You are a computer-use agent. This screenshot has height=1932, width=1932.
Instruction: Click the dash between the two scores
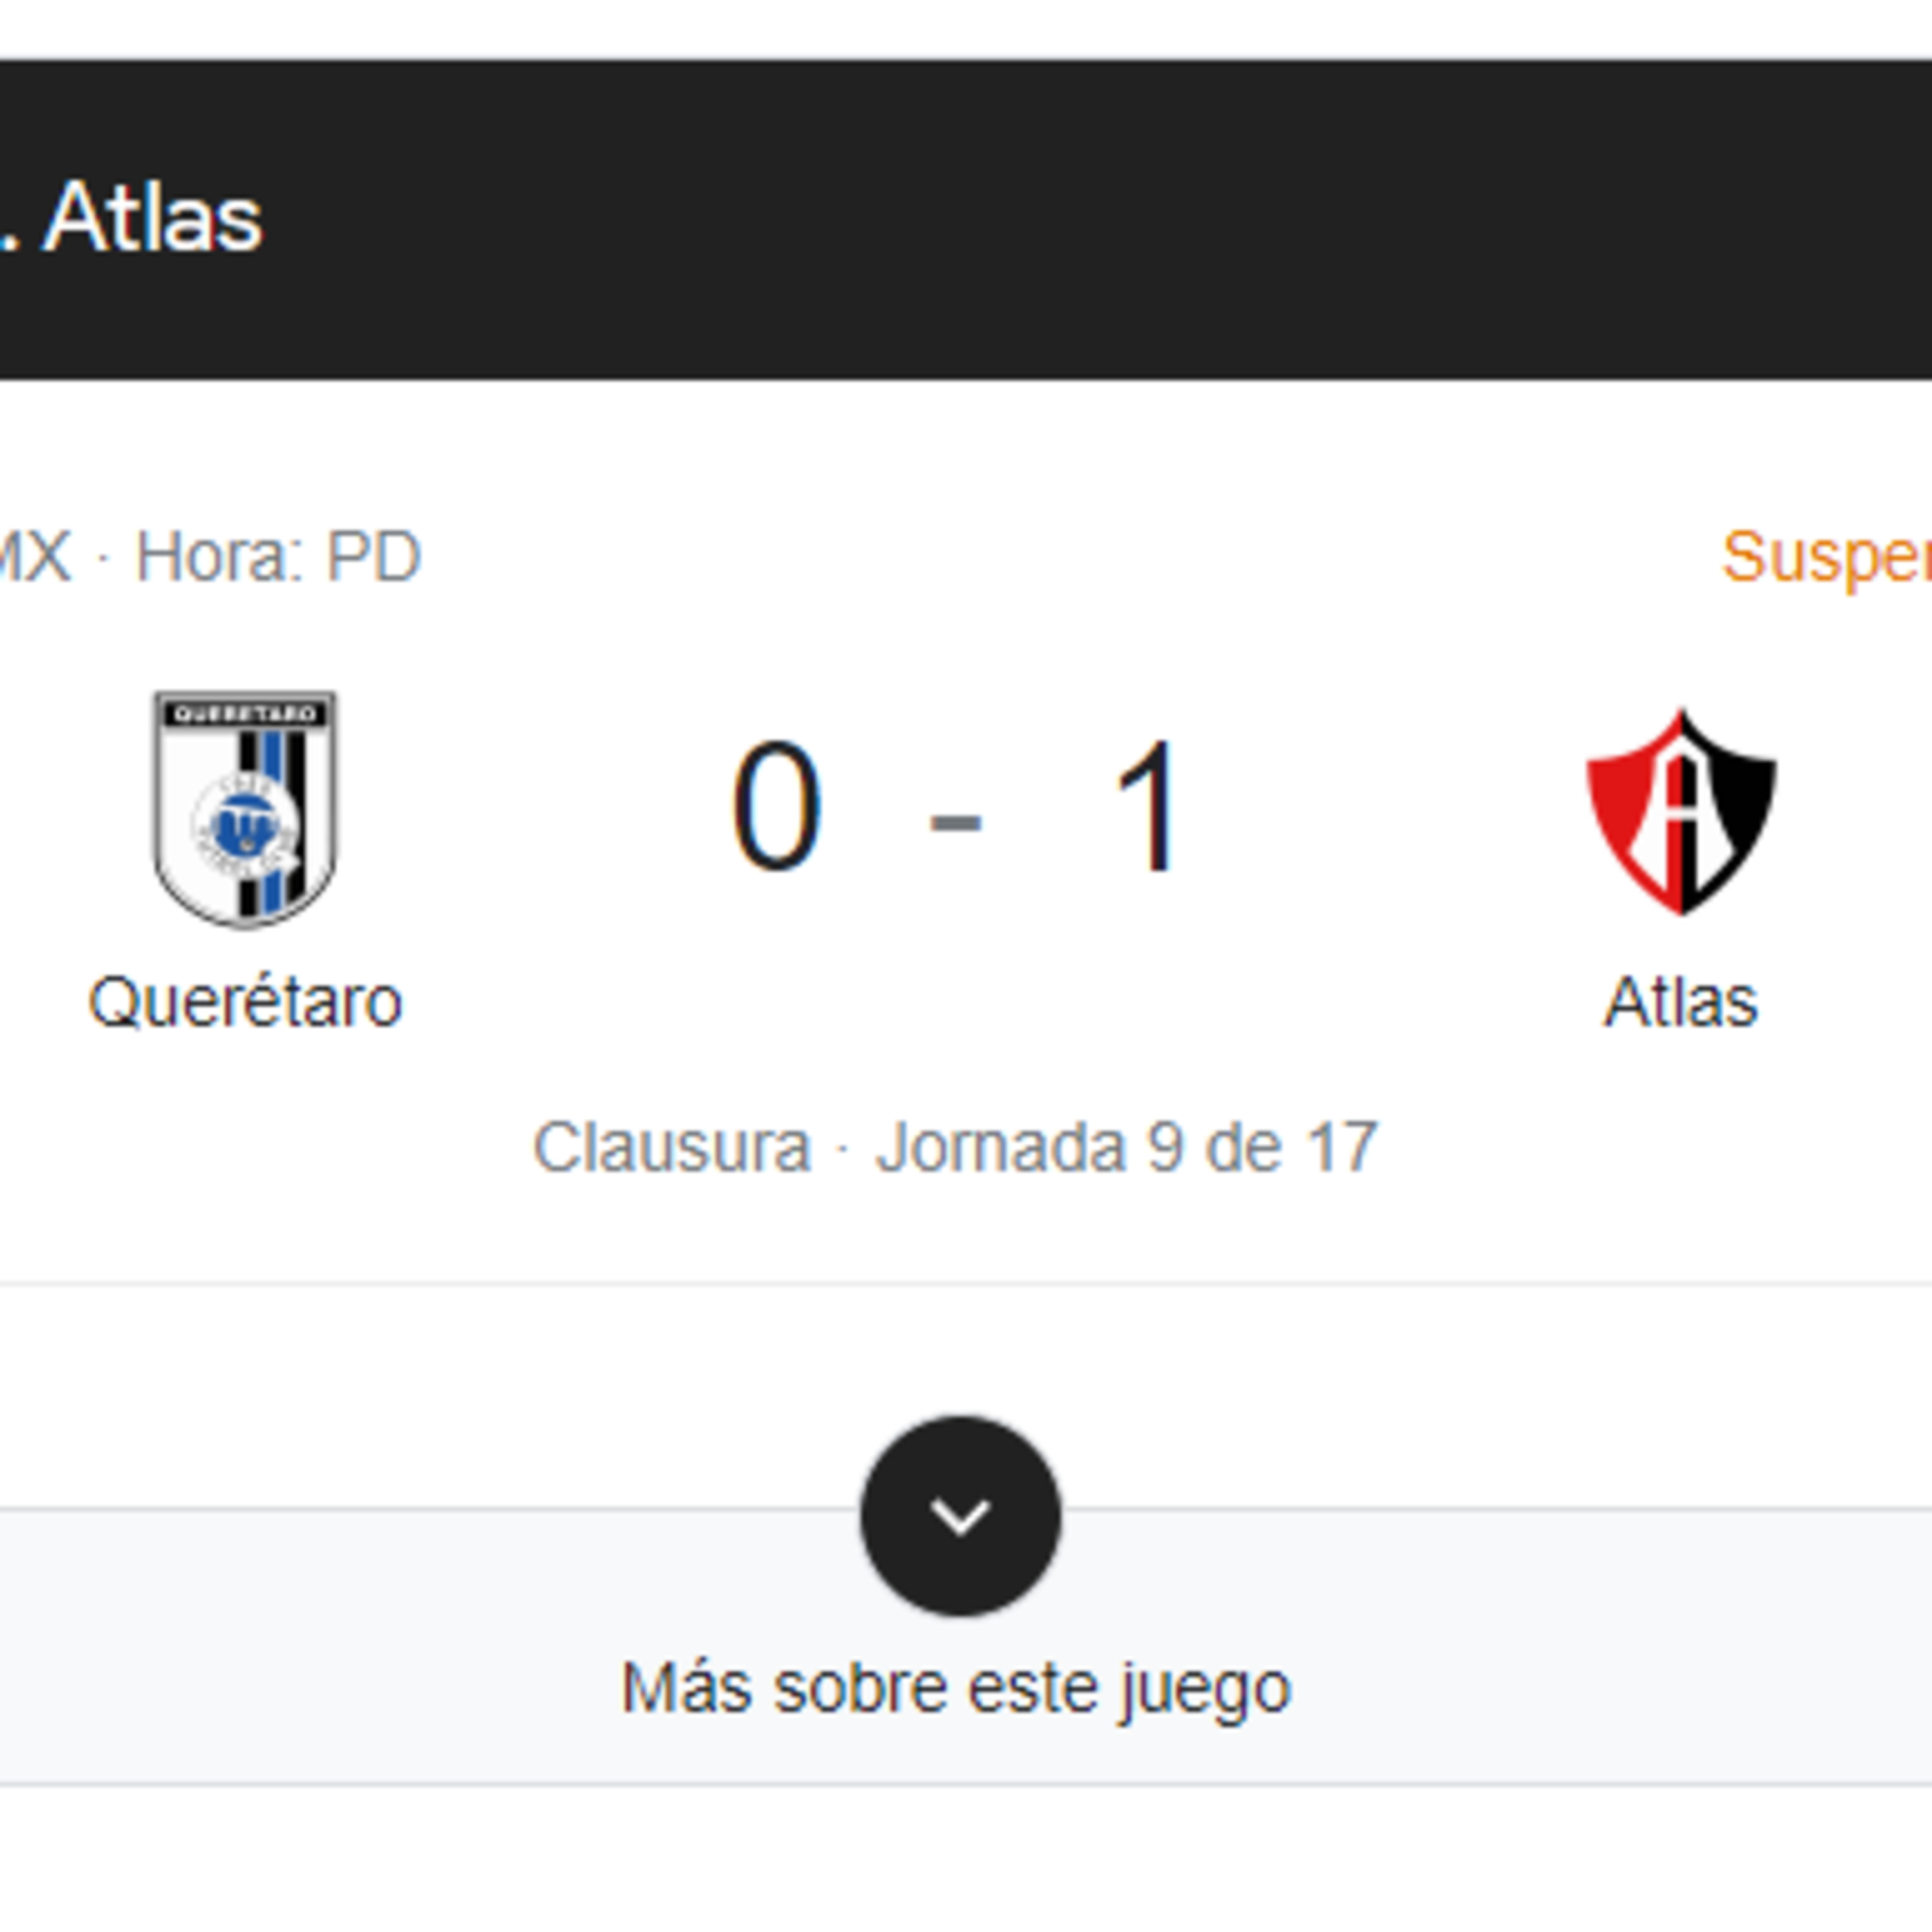(x=956, y=822)
